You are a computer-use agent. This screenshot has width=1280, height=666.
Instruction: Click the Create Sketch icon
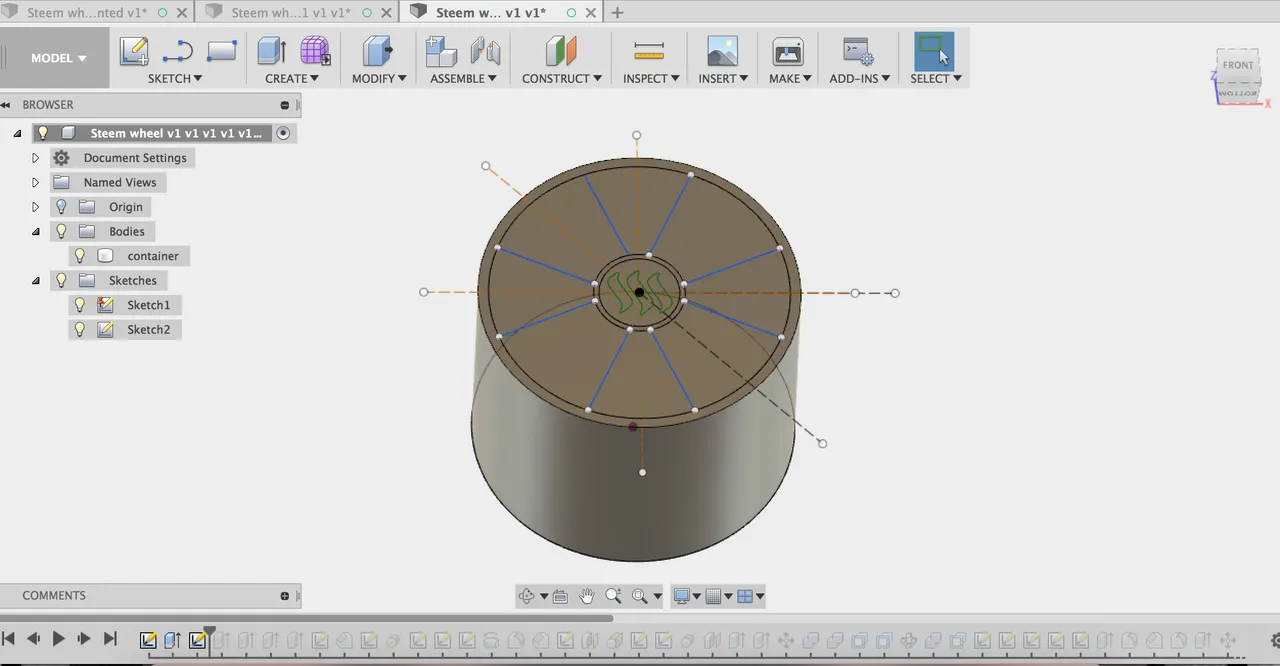pyautogui.click(x=134, y=51)
